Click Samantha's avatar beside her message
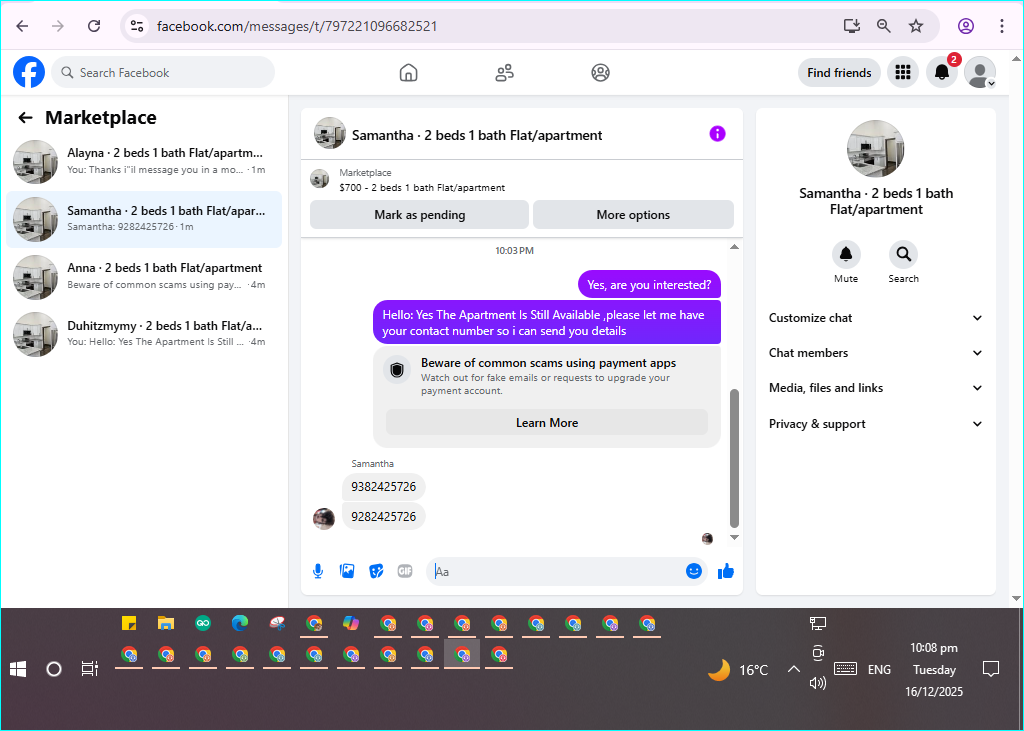Viewport: 1024px width, 731px height. tap(324, 519)
